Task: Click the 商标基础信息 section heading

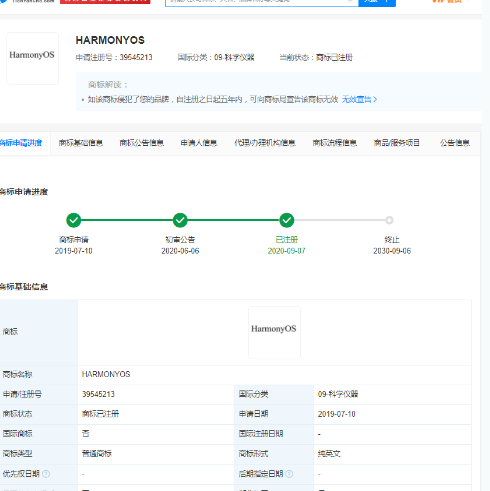Action: 24,287
